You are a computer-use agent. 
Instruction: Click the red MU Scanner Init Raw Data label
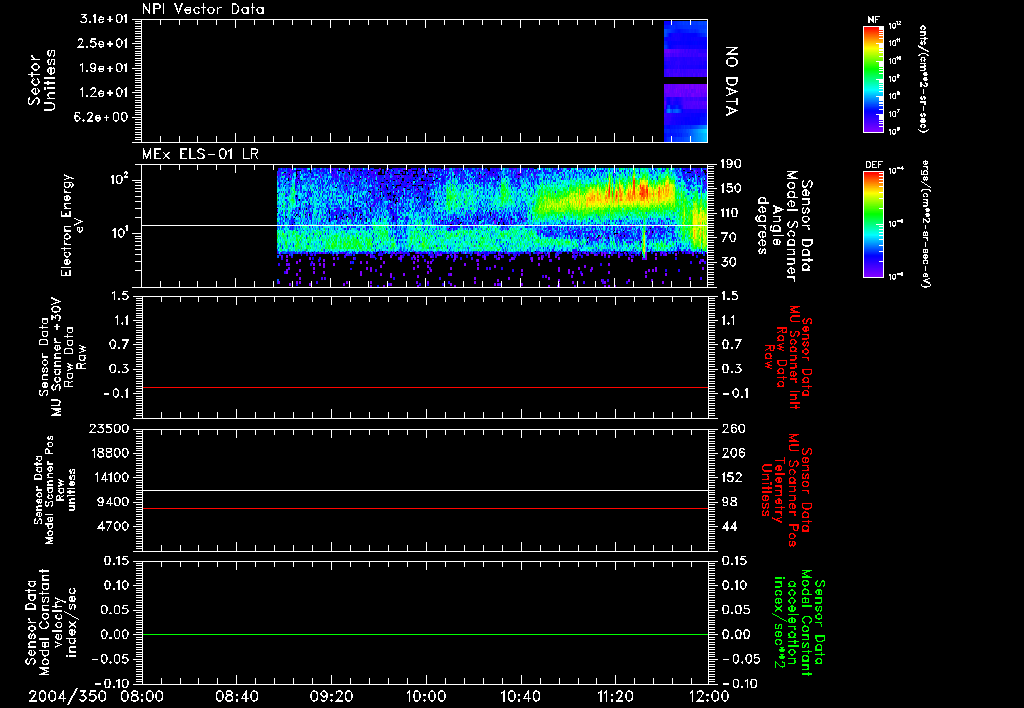788,357
